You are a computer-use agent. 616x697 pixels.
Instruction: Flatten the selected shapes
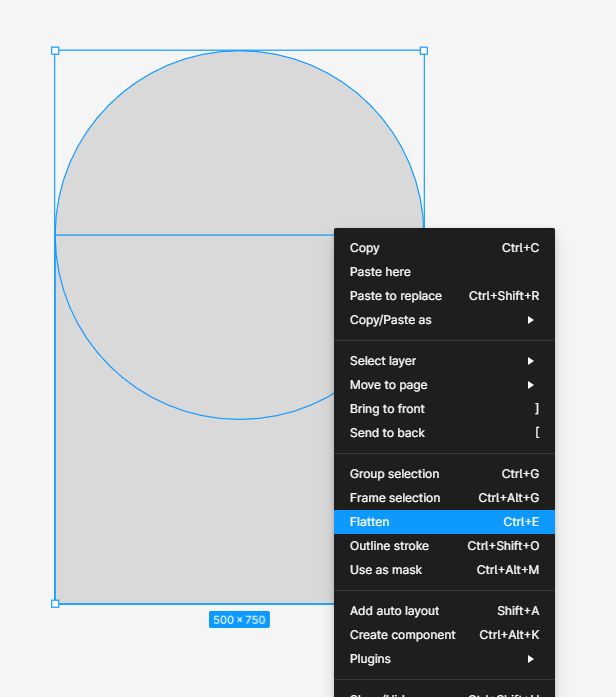tap(444, 522)
